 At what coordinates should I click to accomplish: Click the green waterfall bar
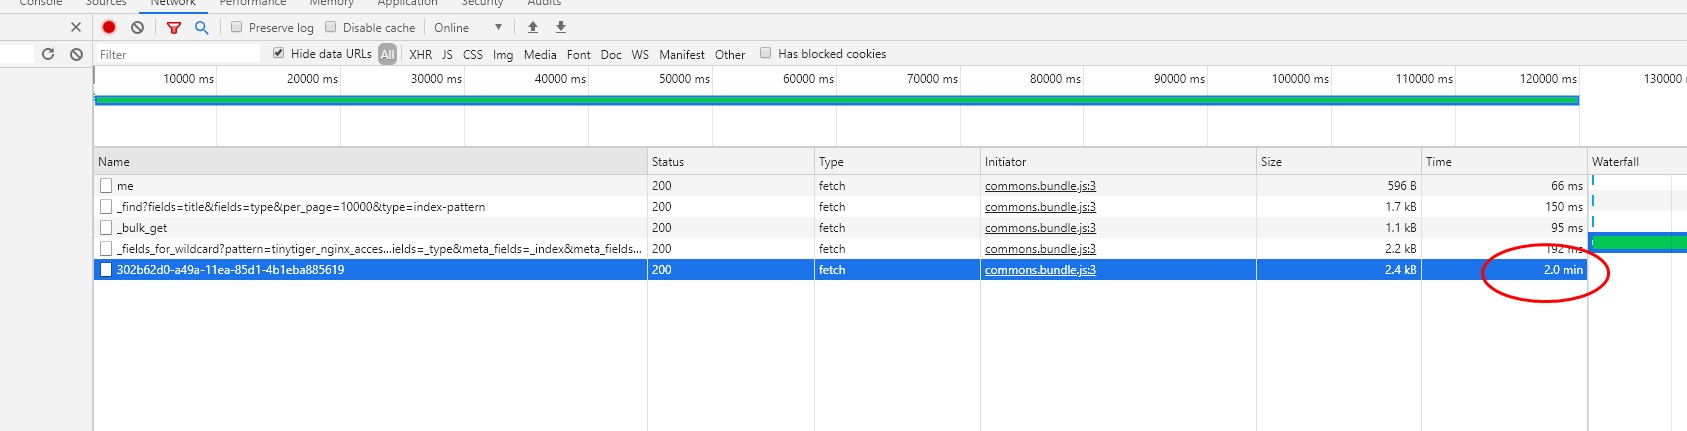[x=1638, y=242]
